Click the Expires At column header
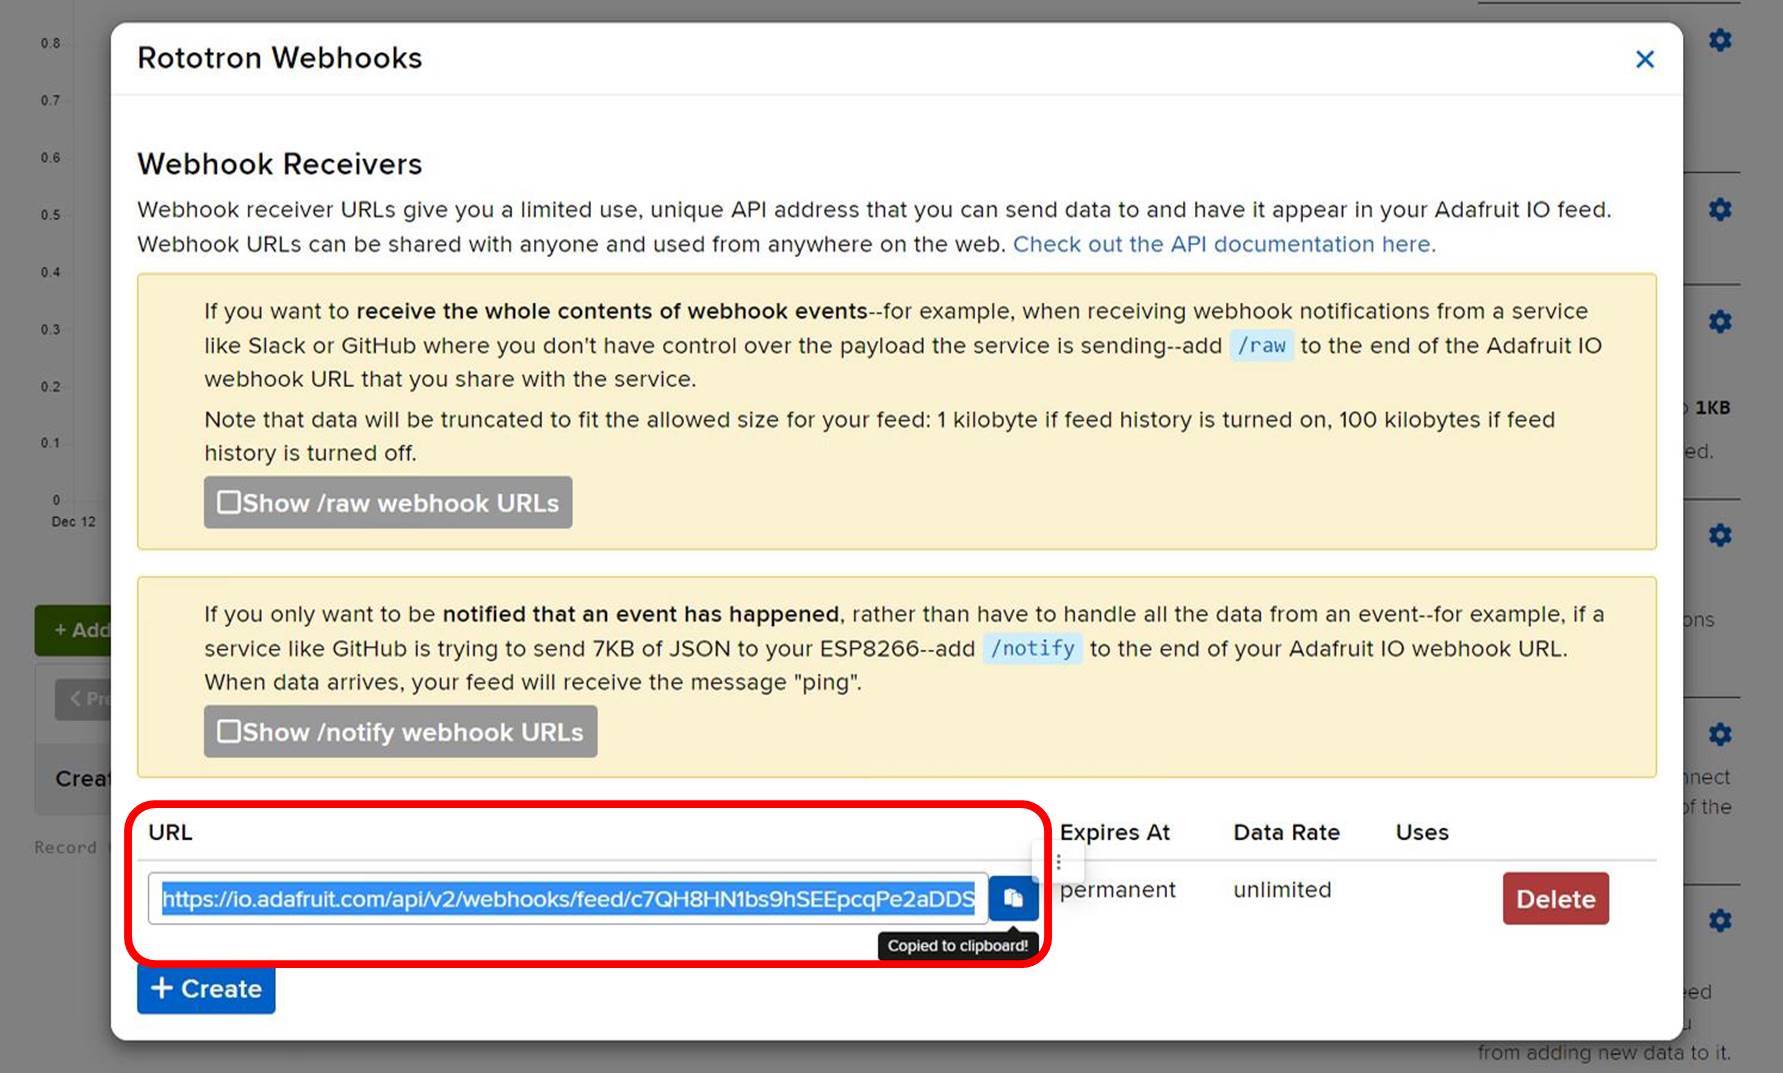Image resolution: width=1783 pixels, height=1073 pixels. point(1114,832)
